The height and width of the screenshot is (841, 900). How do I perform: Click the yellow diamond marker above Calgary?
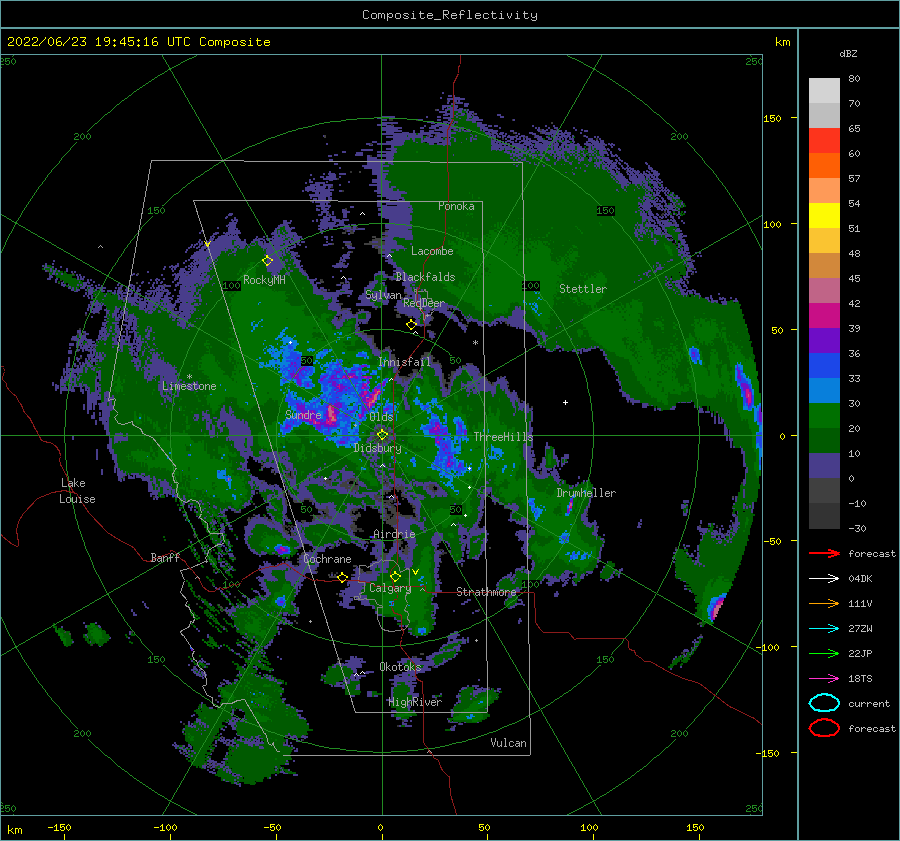click(x=395, y=576)
